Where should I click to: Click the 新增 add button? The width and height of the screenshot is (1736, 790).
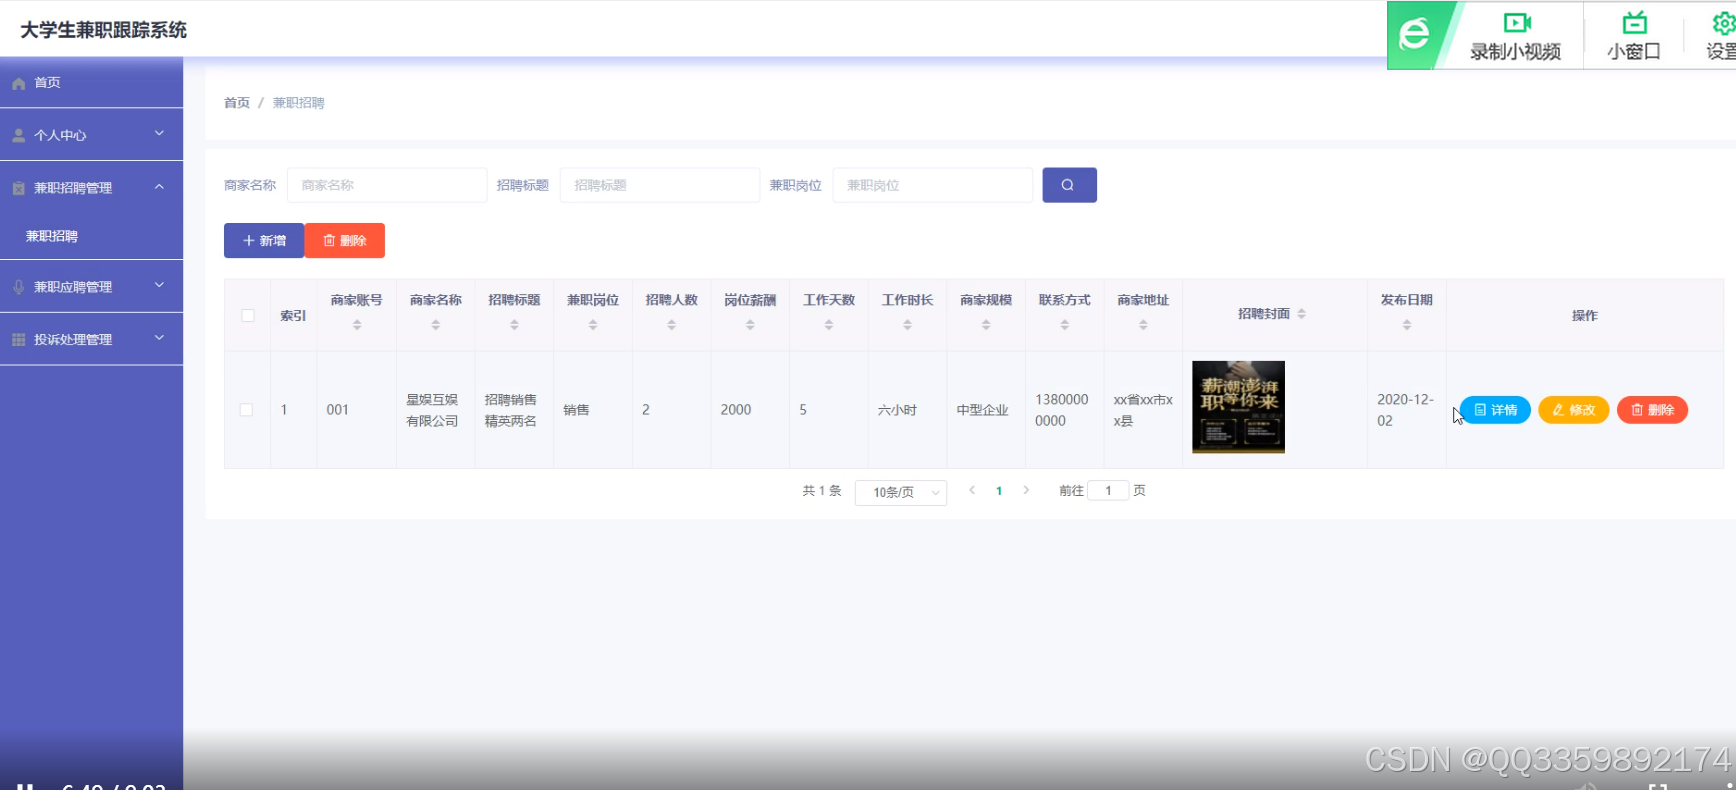264,240
